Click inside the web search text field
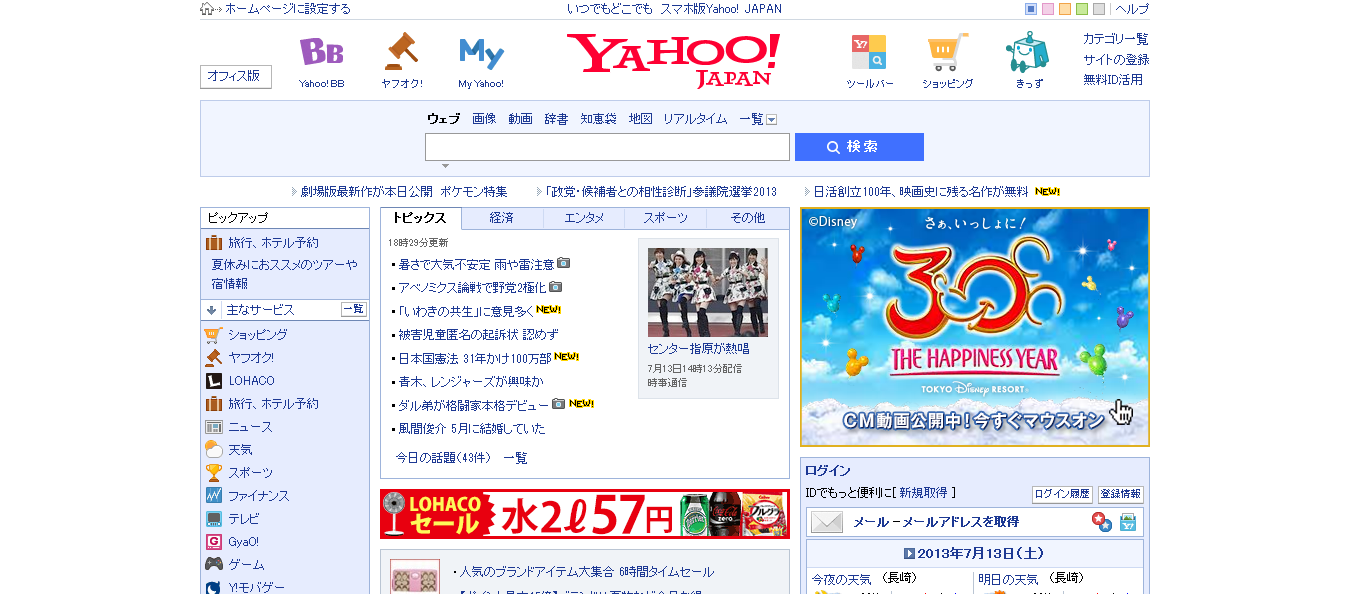Image resolution: width=1349 pixels, height=594 pixels. [607, 147]
